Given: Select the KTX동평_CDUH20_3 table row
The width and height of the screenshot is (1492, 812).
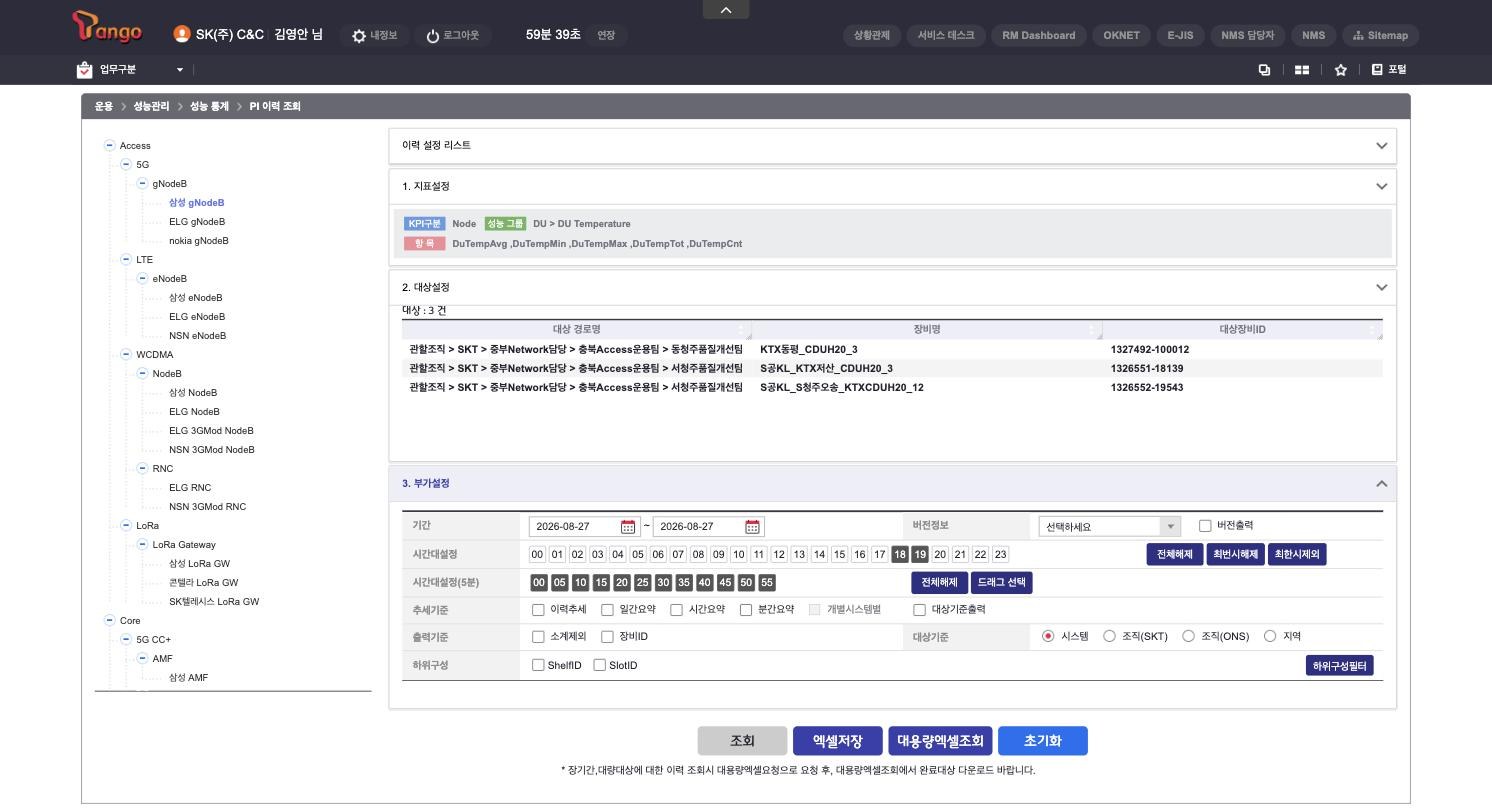Looking at the screenshot, I should coord(892,350).
